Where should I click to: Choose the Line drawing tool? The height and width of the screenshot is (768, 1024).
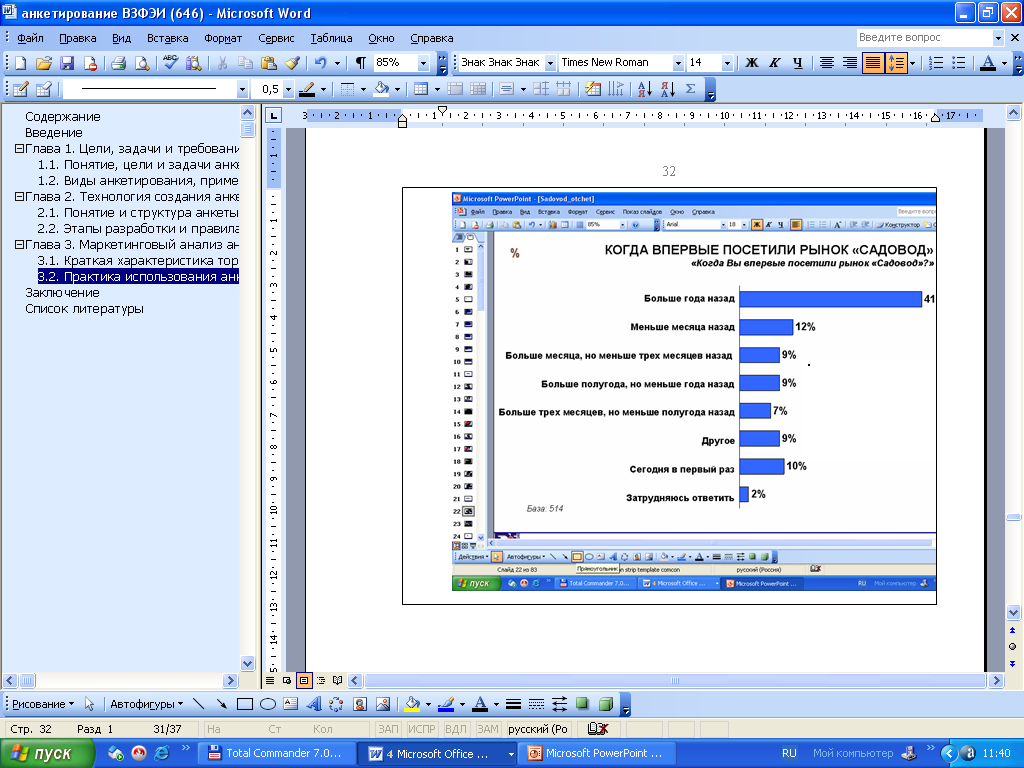pyautogui.click(x=199, y=704)
